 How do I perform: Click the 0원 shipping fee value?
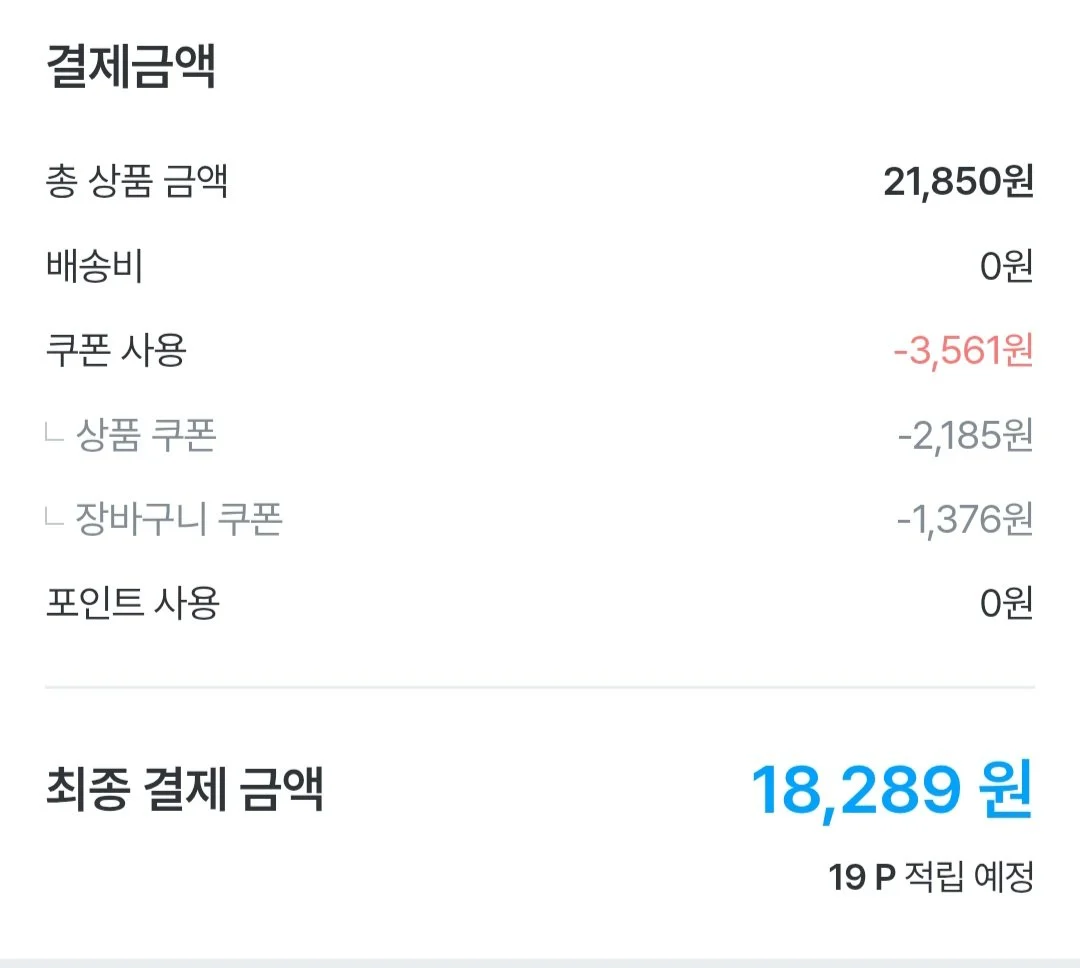1006,266
